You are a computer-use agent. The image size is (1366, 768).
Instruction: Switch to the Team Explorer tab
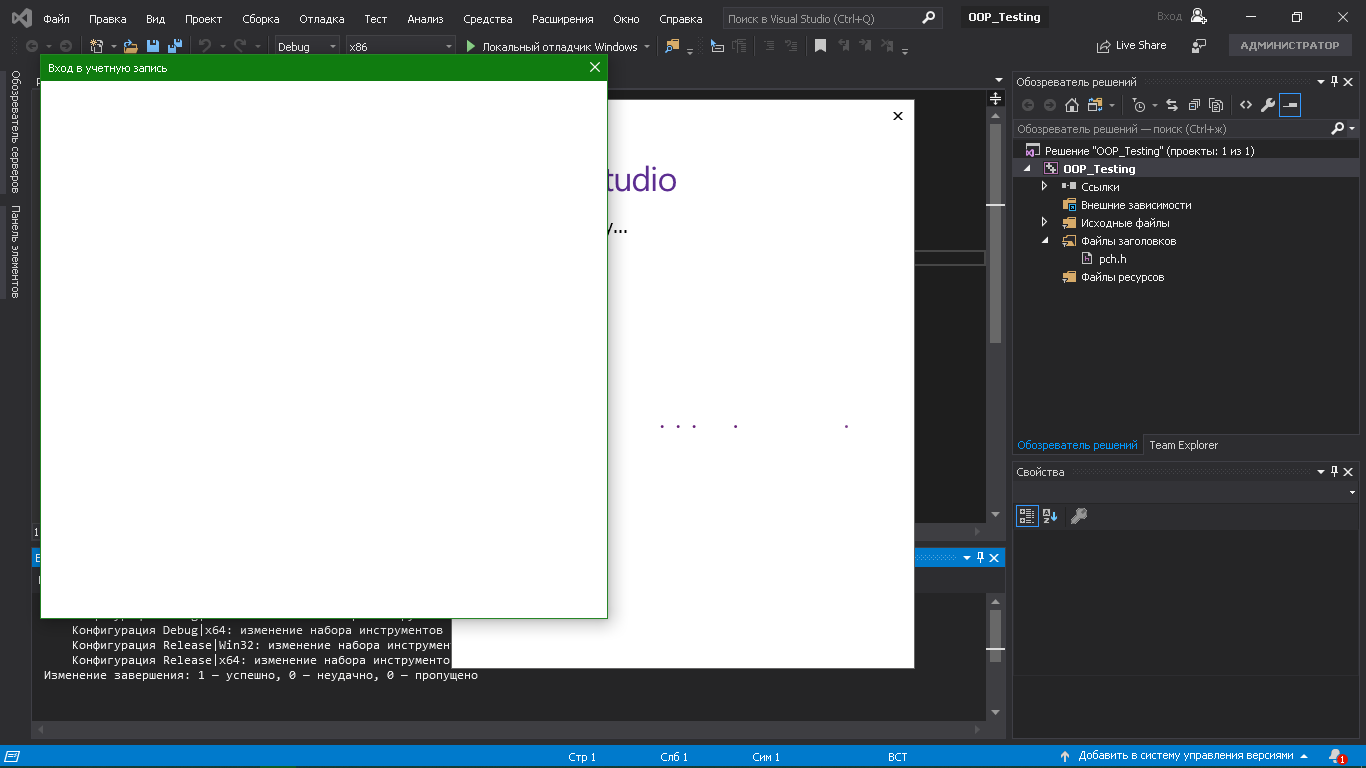(x=1183, y=445)
